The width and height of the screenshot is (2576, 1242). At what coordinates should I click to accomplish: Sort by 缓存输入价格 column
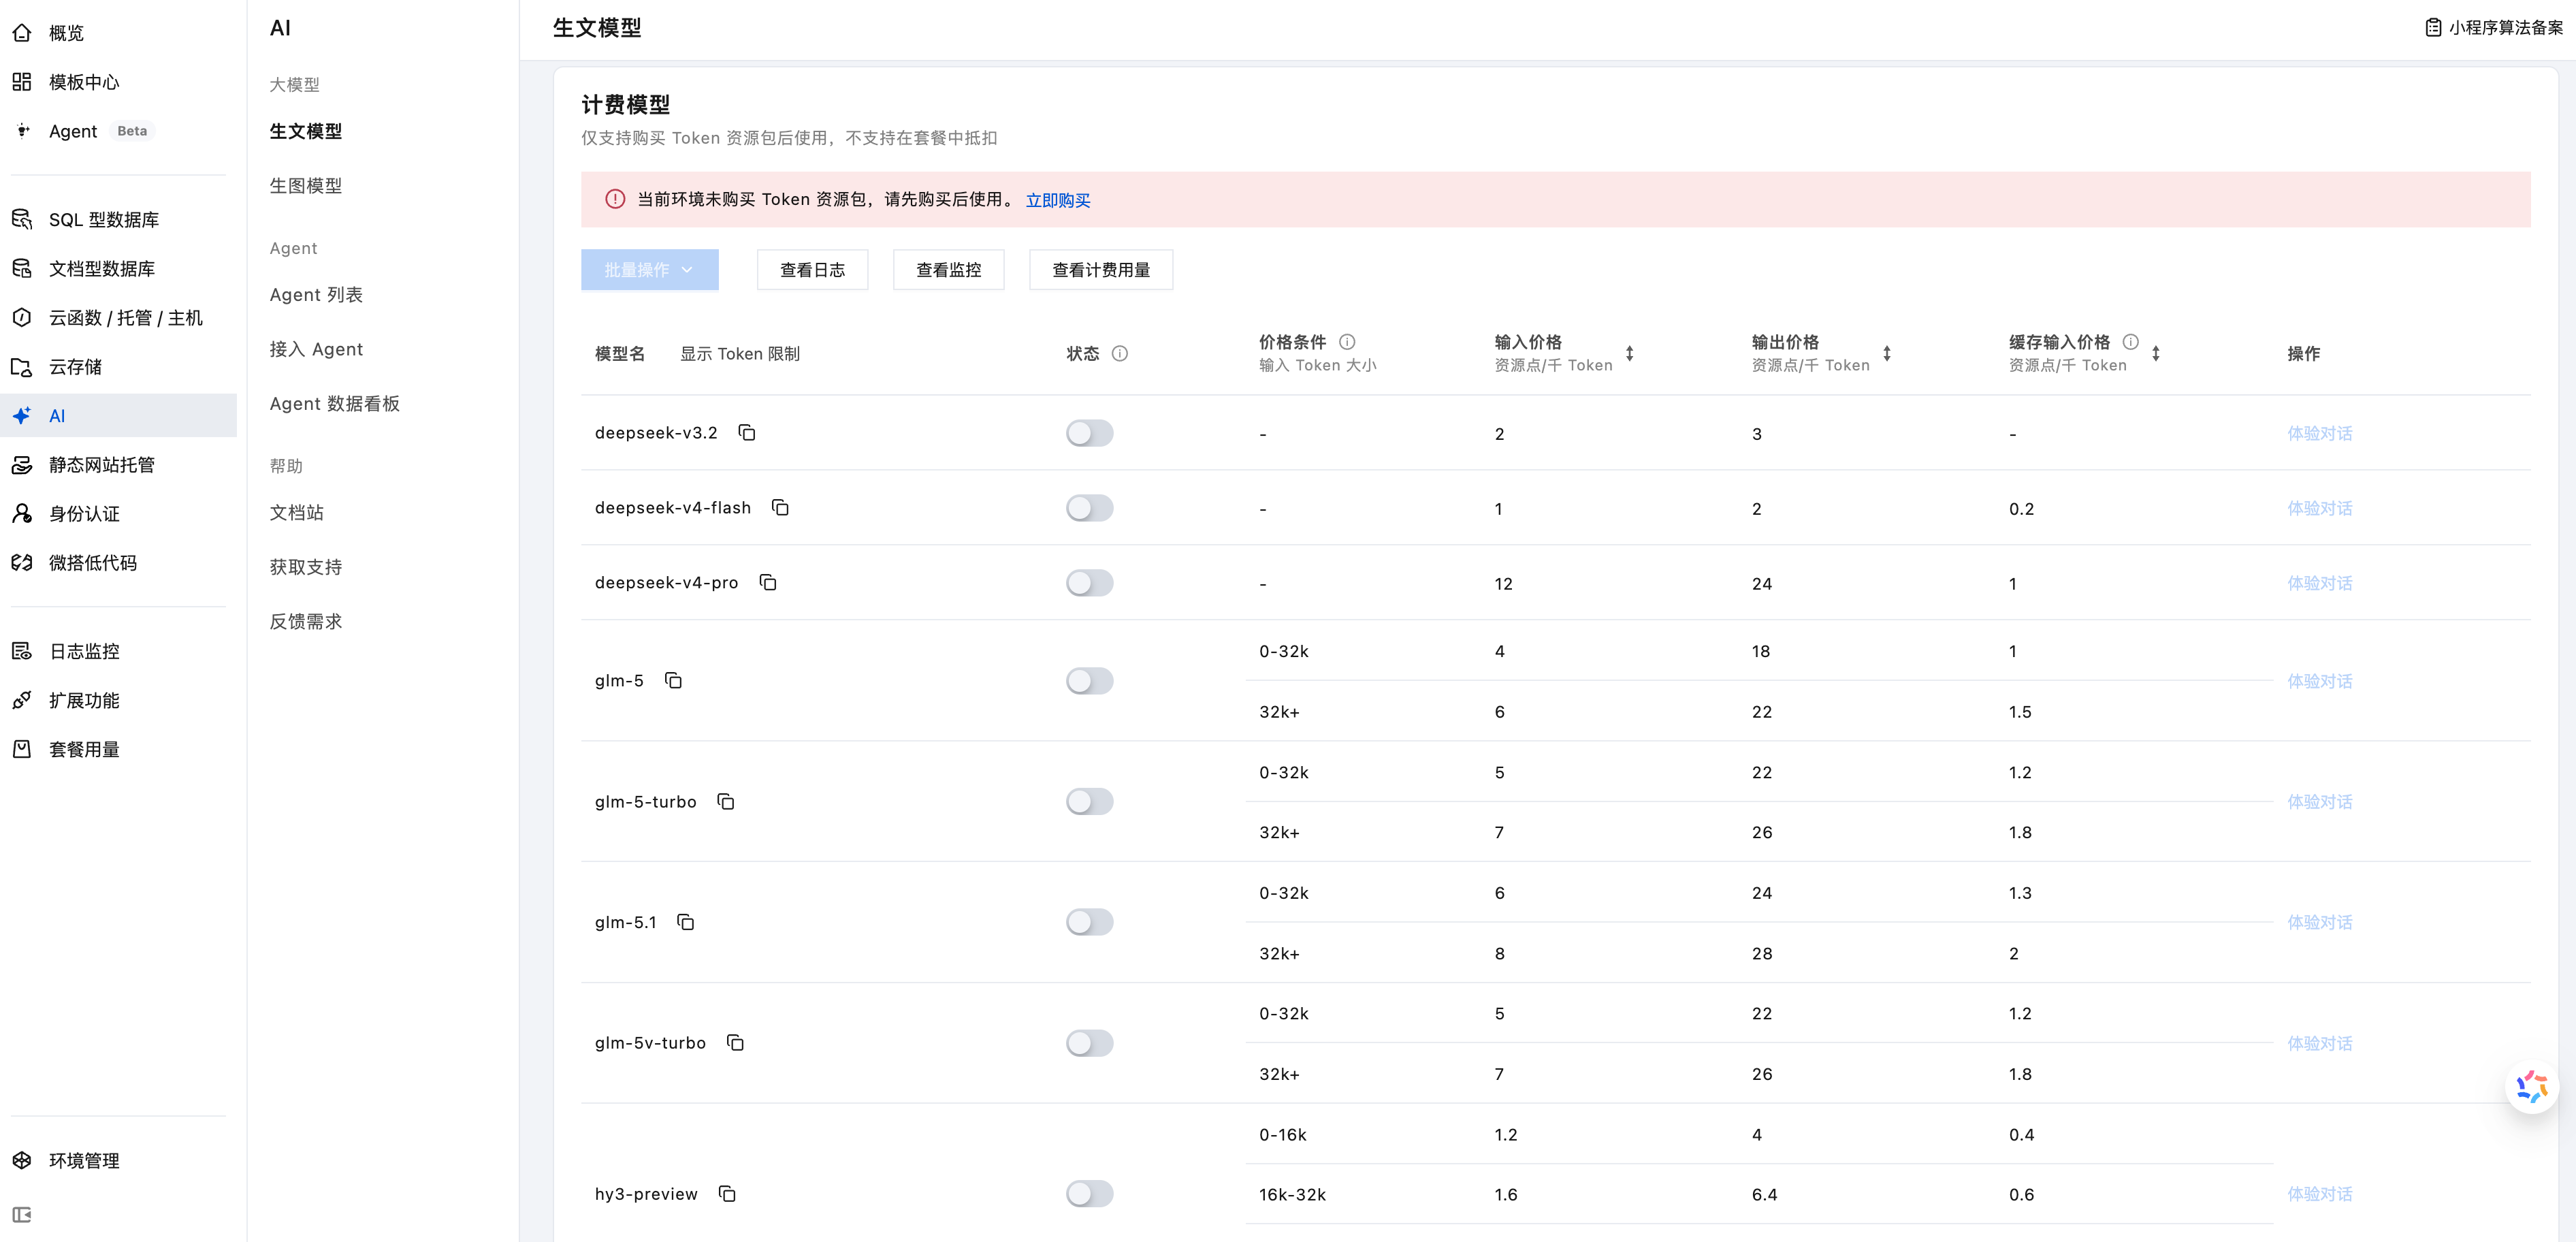pos(2156,353)
